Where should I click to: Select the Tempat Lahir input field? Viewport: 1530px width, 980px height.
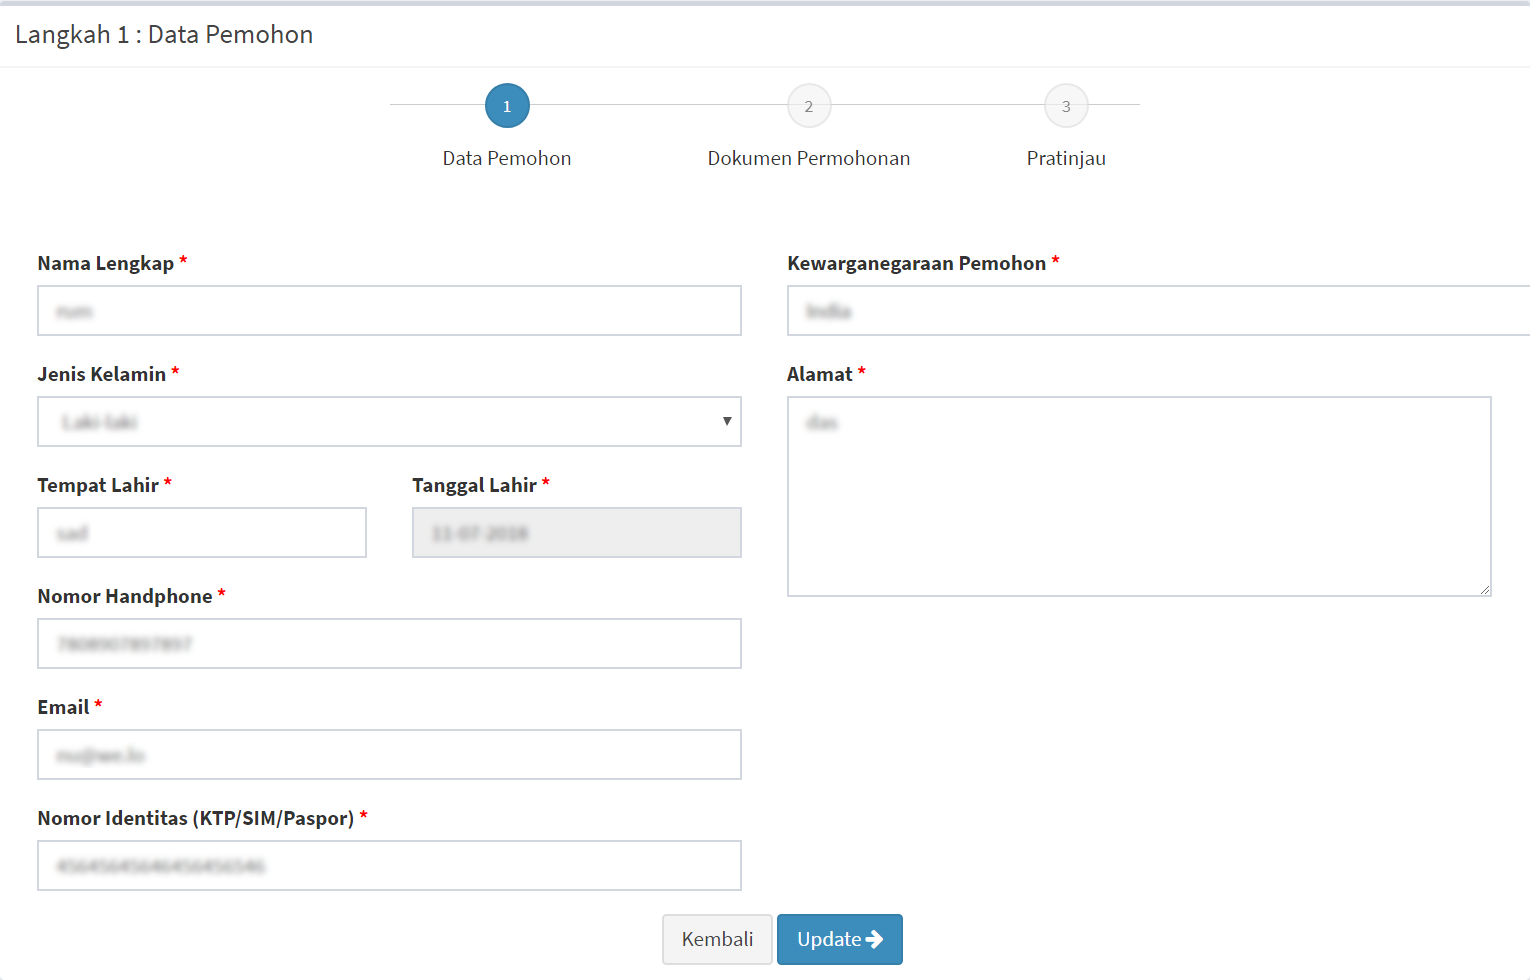pyautogui.click(x=202, y=533)
